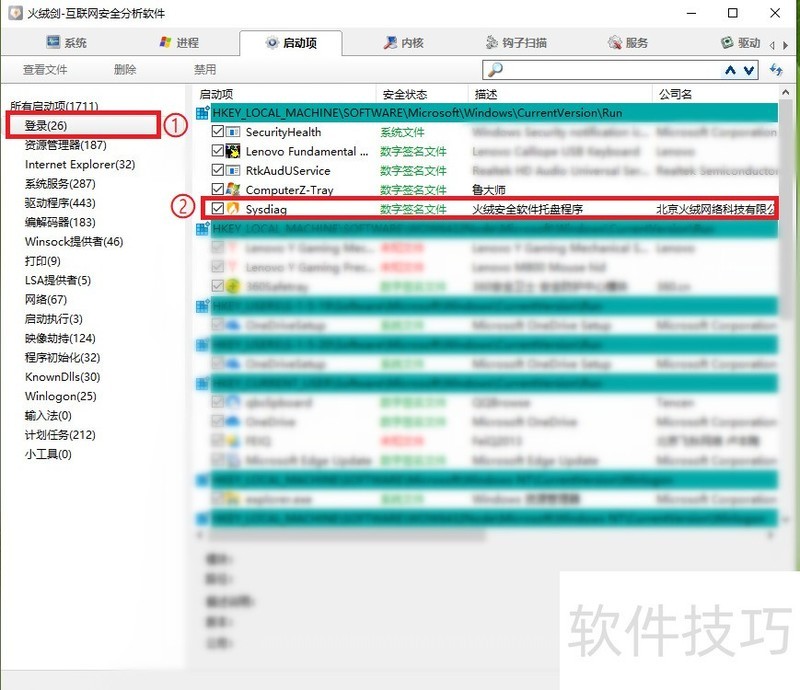The width and height of the screenshot is (800, 690).
Task: Select 小工具(0) category
Action: (x=48, y=454)
